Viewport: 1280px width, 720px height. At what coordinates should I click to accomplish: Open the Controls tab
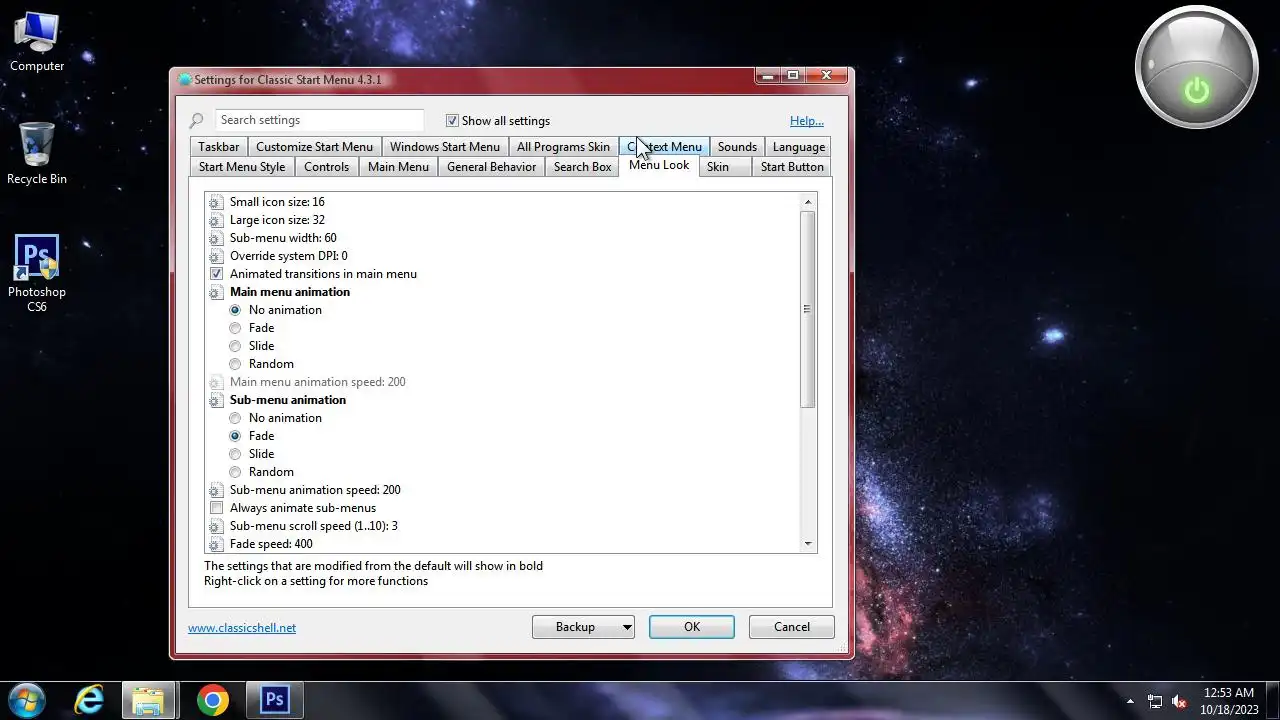tap(327, 167)
